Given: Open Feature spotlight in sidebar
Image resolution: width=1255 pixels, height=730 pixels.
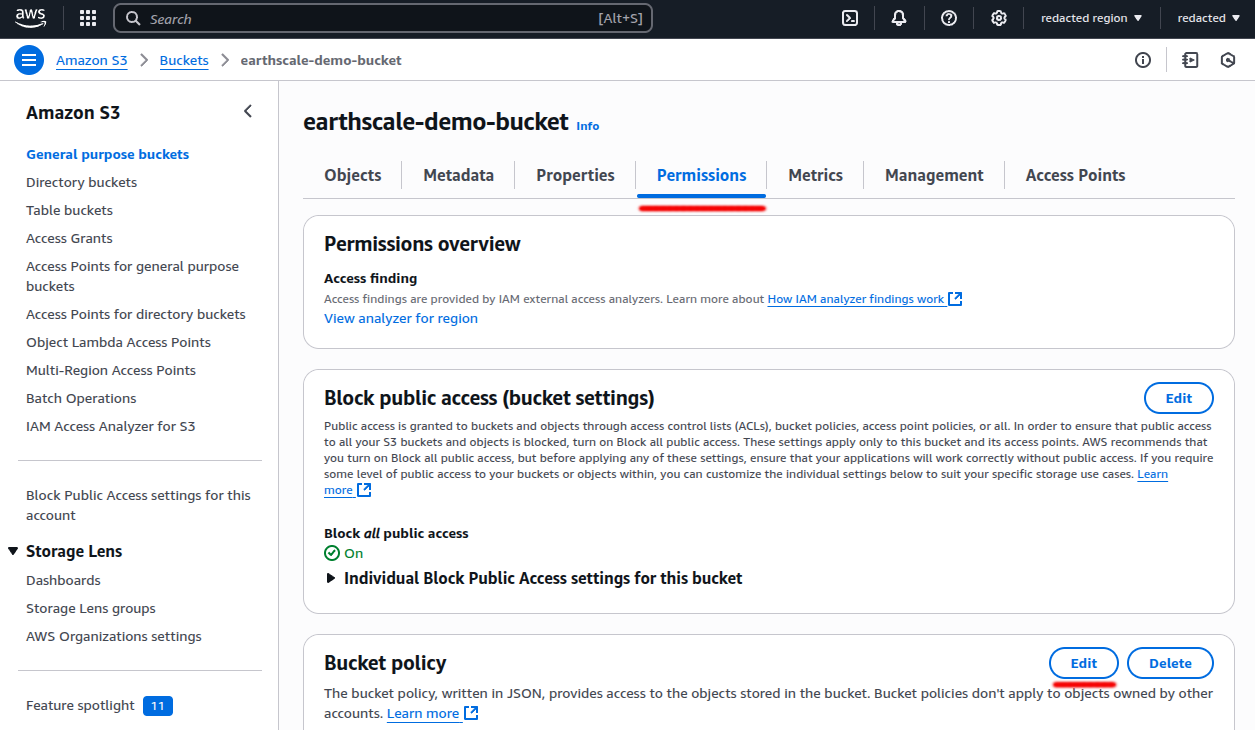Looking at the screenshot, I should click(x=80, y=705).
